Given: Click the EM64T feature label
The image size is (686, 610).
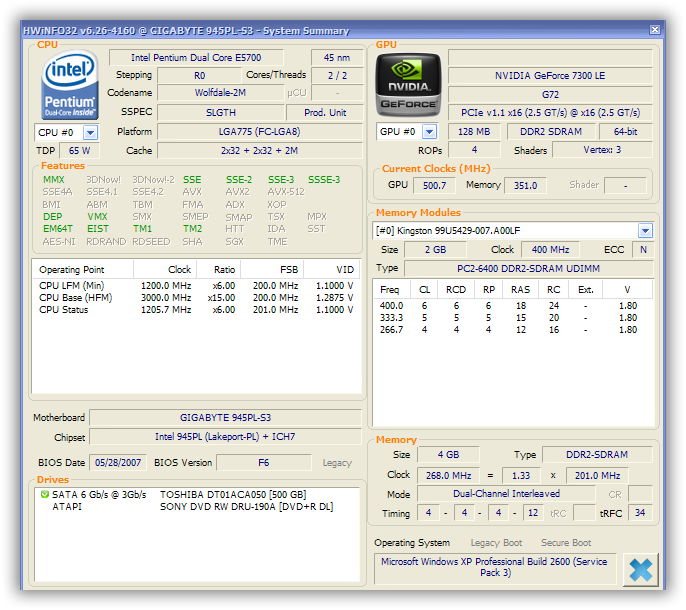Looking at the screenshot, I should click(x=58, y=229).
